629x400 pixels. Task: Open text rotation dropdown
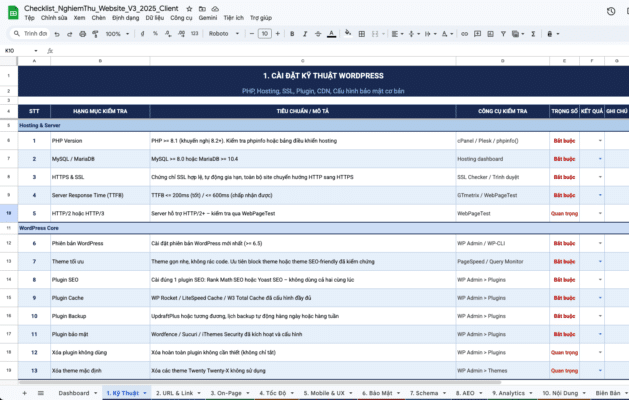pos(447,34)
